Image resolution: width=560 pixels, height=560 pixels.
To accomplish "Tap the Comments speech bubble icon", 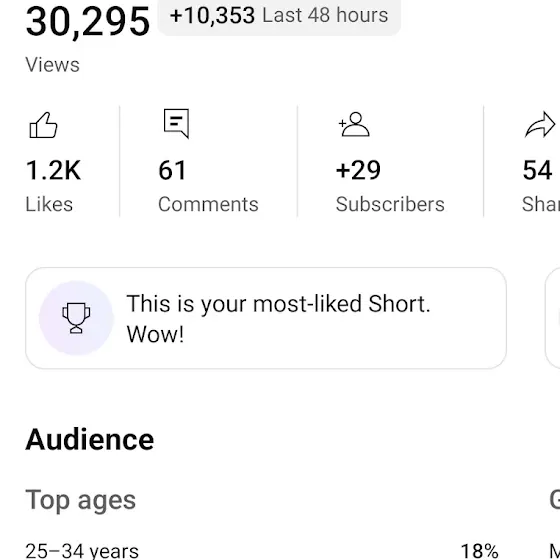I will (x=176, y=124).
